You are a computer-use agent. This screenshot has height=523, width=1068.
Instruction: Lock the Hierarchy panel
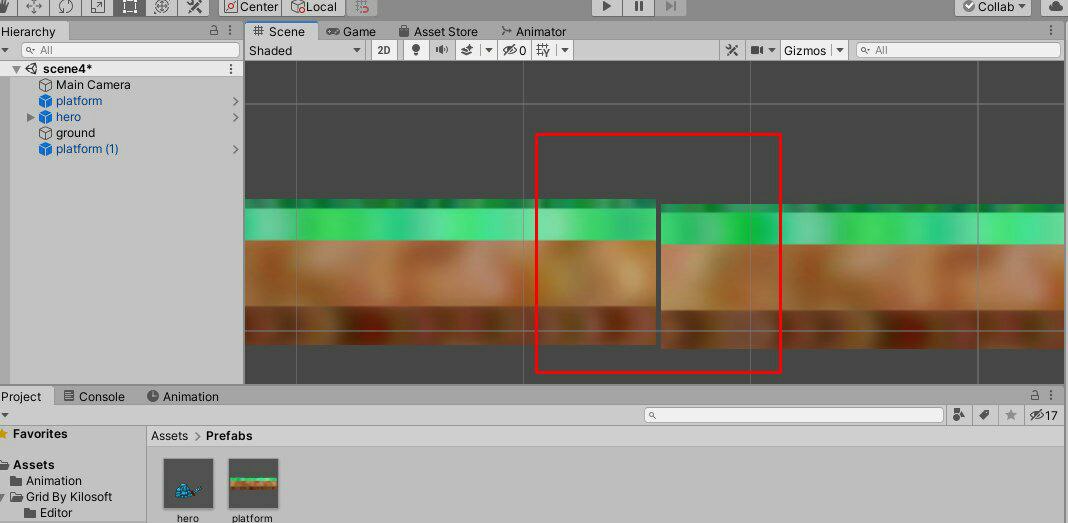click(214, 31)
